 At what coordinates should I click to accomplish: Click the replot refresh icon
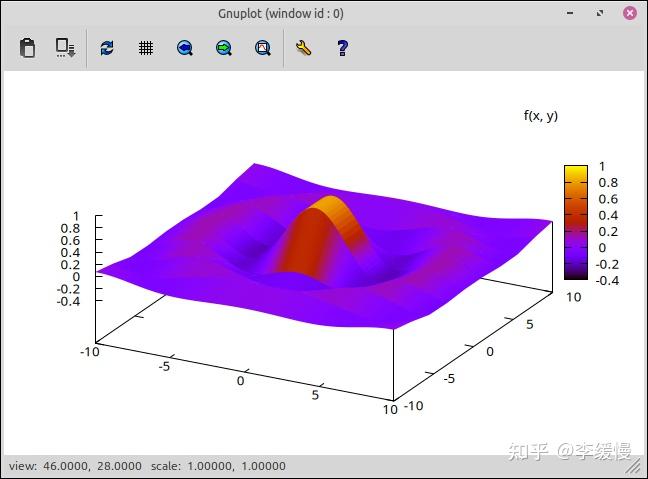(x=107, y=48)
